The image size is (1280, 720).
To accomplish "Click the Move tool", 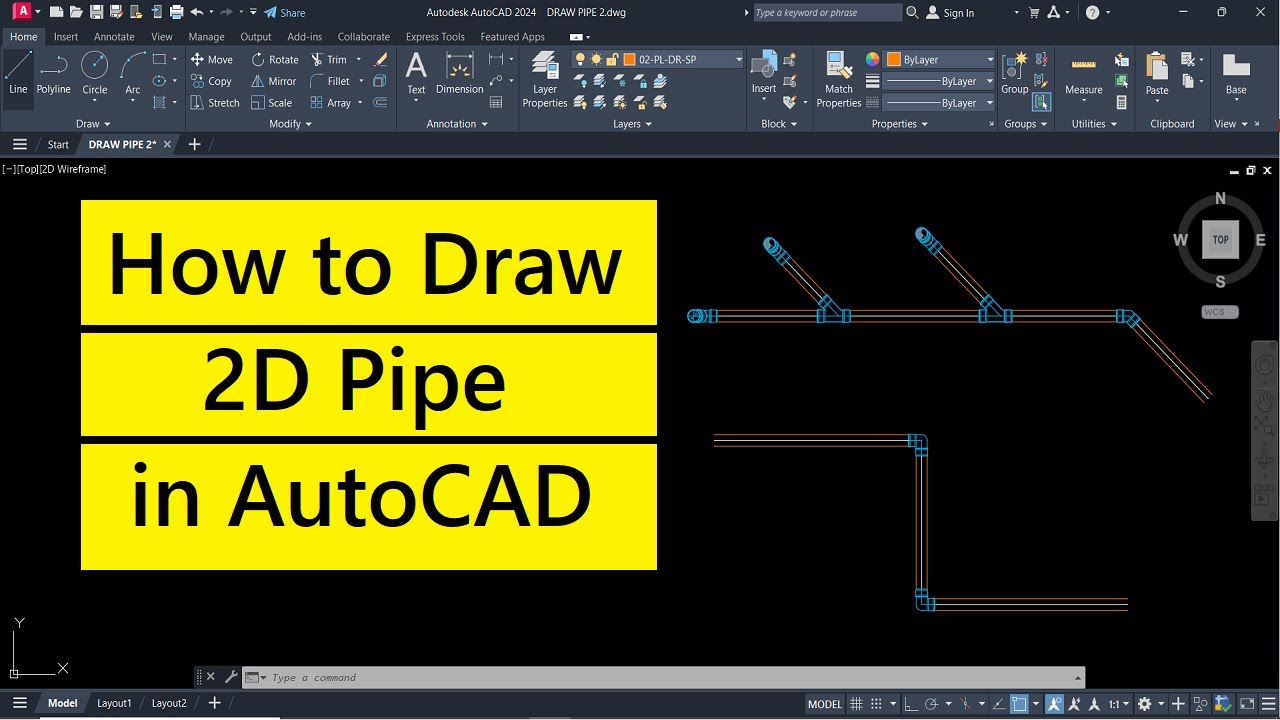I will (x=211, y=59).
